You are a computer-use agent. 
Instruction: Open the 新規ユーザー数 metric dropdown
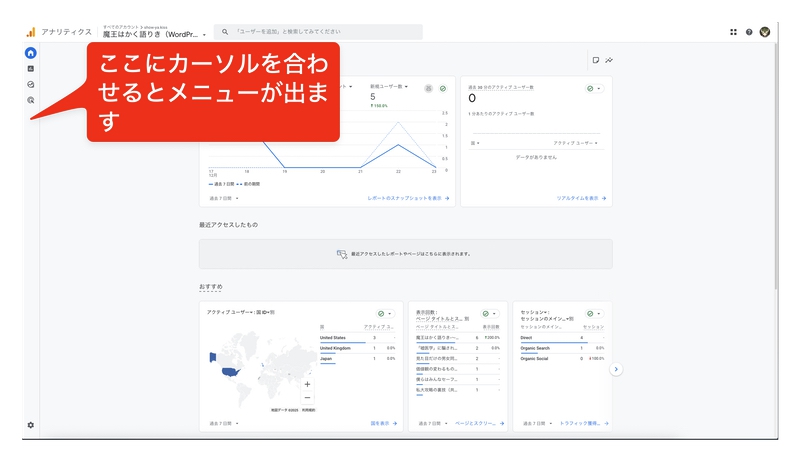click(389, 87)
